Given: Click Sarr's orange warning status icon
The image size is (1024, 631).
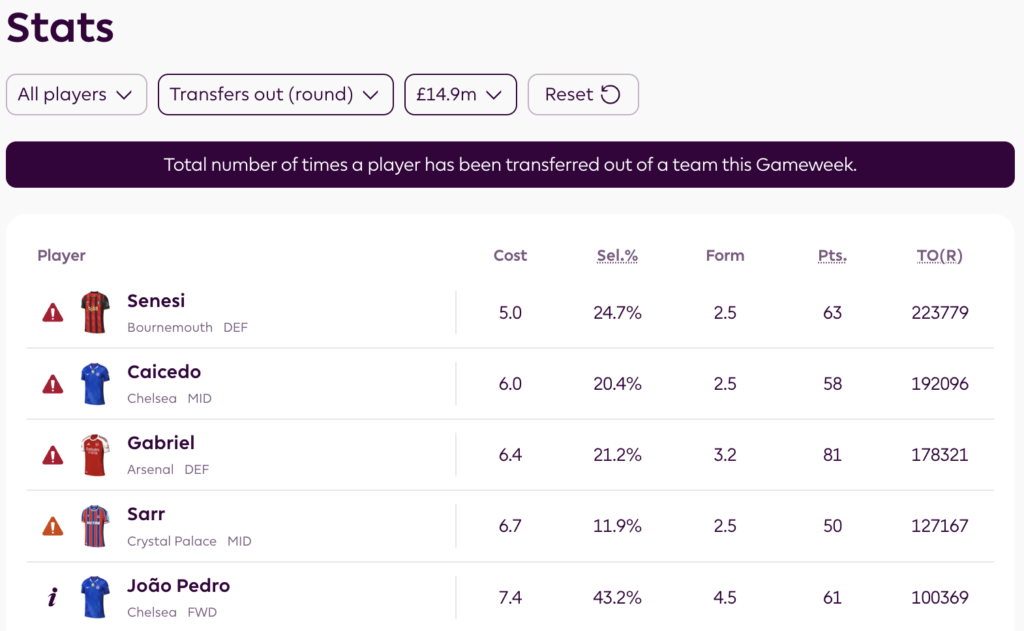Looking at the screenshot, I should point(53,526).
